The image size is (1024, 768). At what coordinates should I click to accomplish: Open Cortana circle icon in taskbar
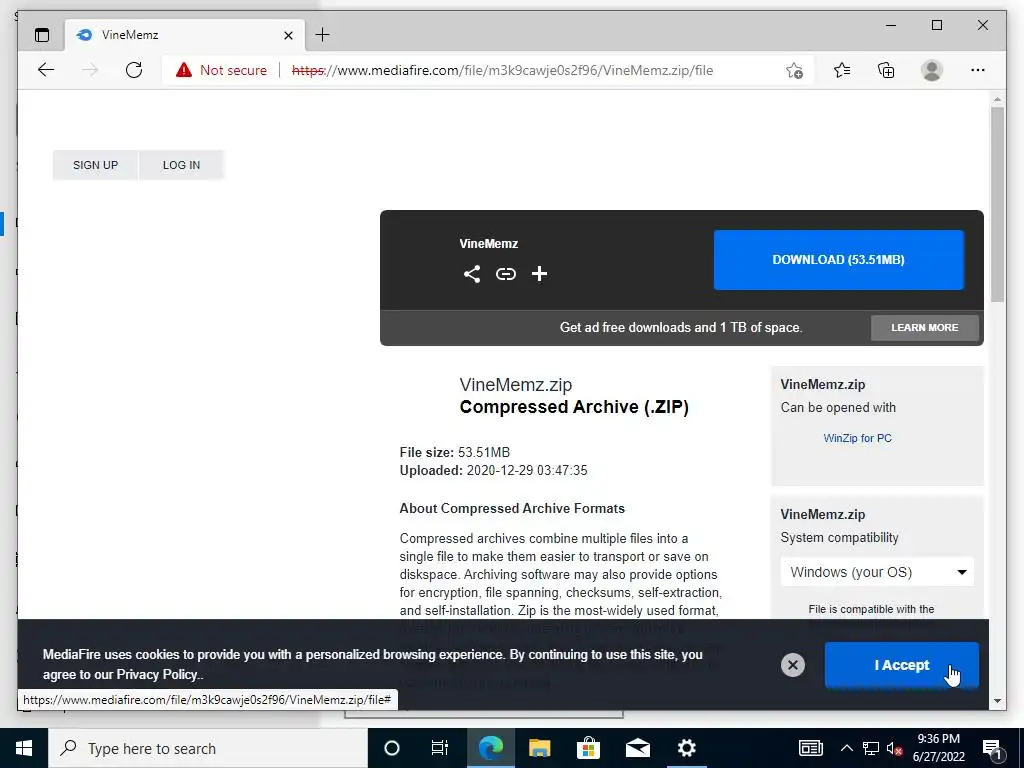pos(392,748)
